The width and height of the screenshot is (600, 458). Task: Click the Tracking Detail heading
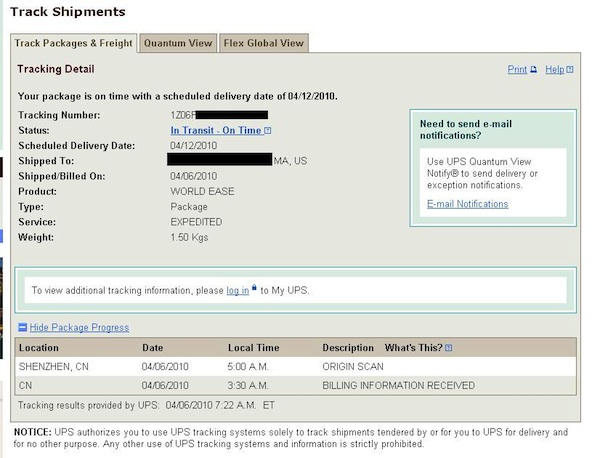point(56,69)
